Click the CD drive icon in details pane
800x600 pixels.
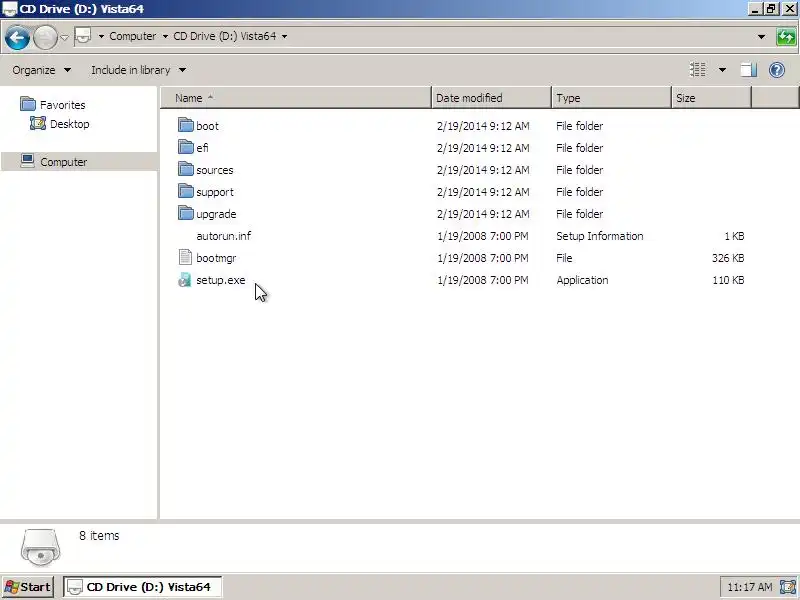click(40, 547)
